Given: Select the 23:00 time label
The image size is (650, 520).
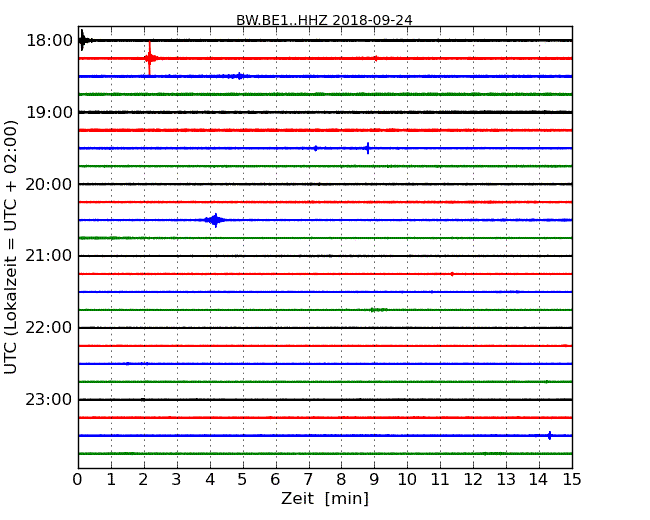Looking at the screenshot, I should 49,399.
